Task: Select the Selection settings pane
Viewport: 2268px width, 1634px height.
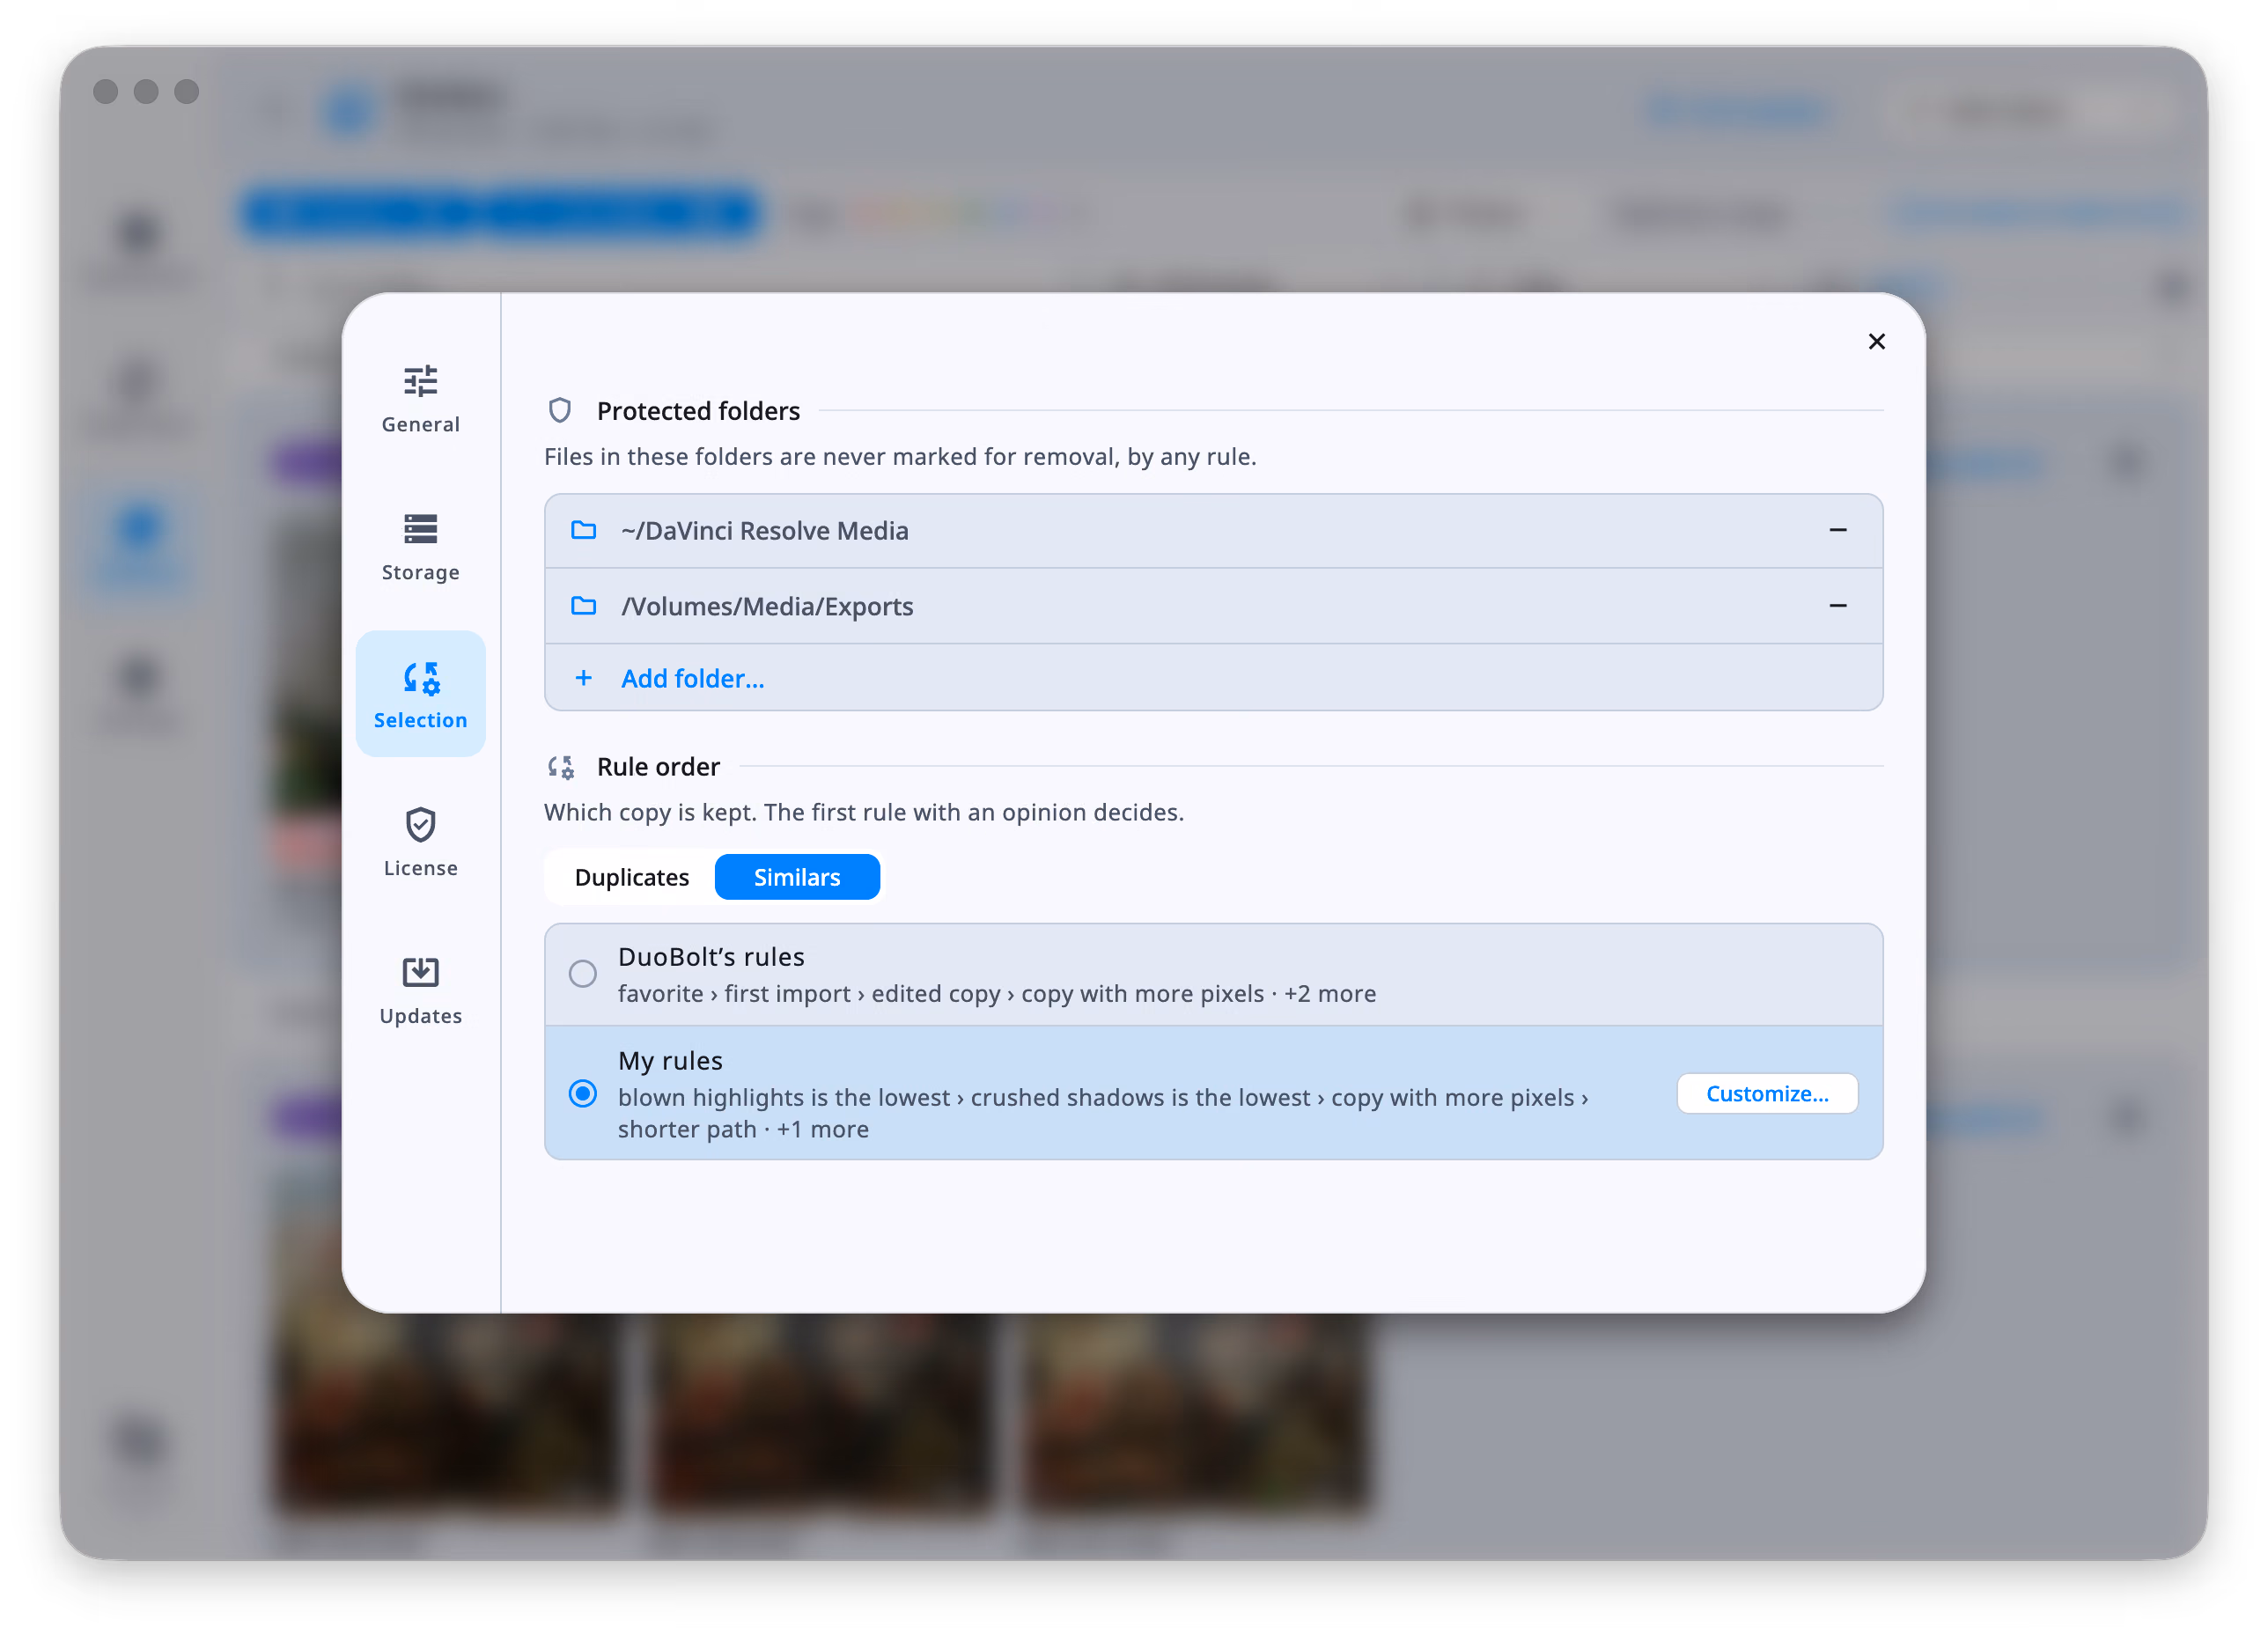Action: pyautogui.click(x=420, y=694)
